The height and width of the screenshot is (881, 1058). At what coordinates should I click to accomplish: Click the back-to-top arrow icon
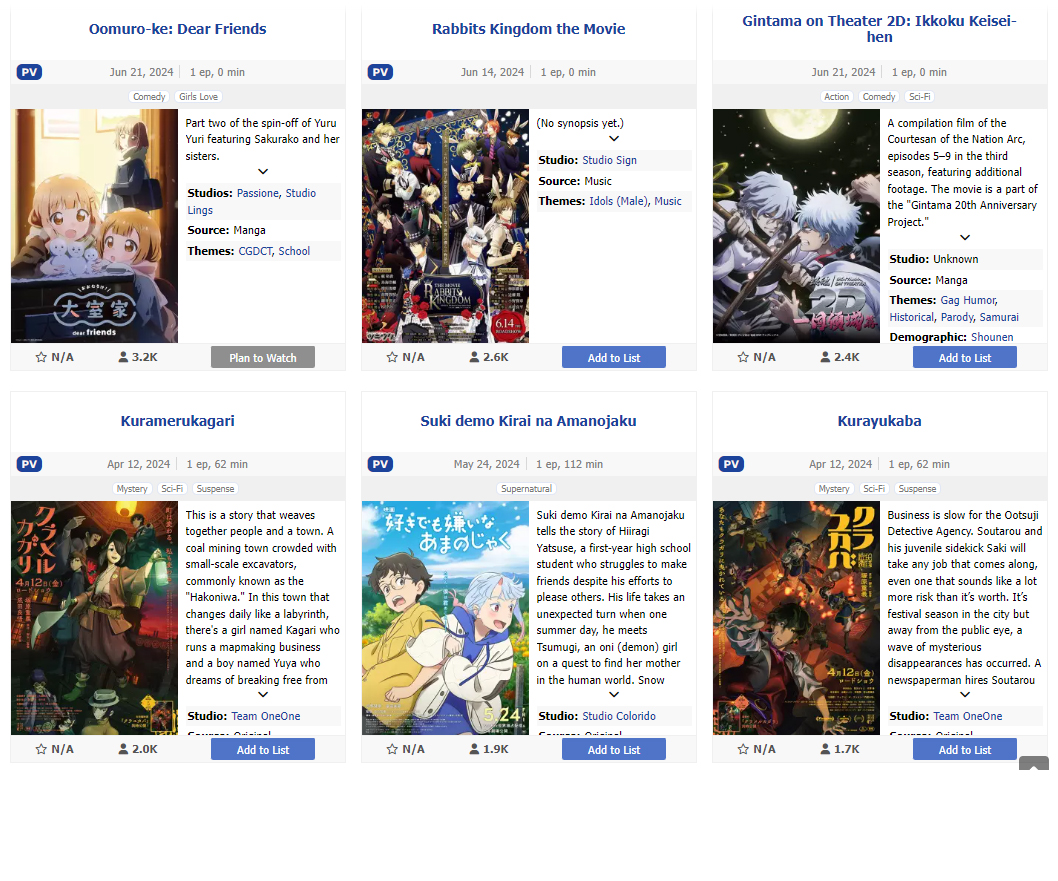click(1034, 763)
